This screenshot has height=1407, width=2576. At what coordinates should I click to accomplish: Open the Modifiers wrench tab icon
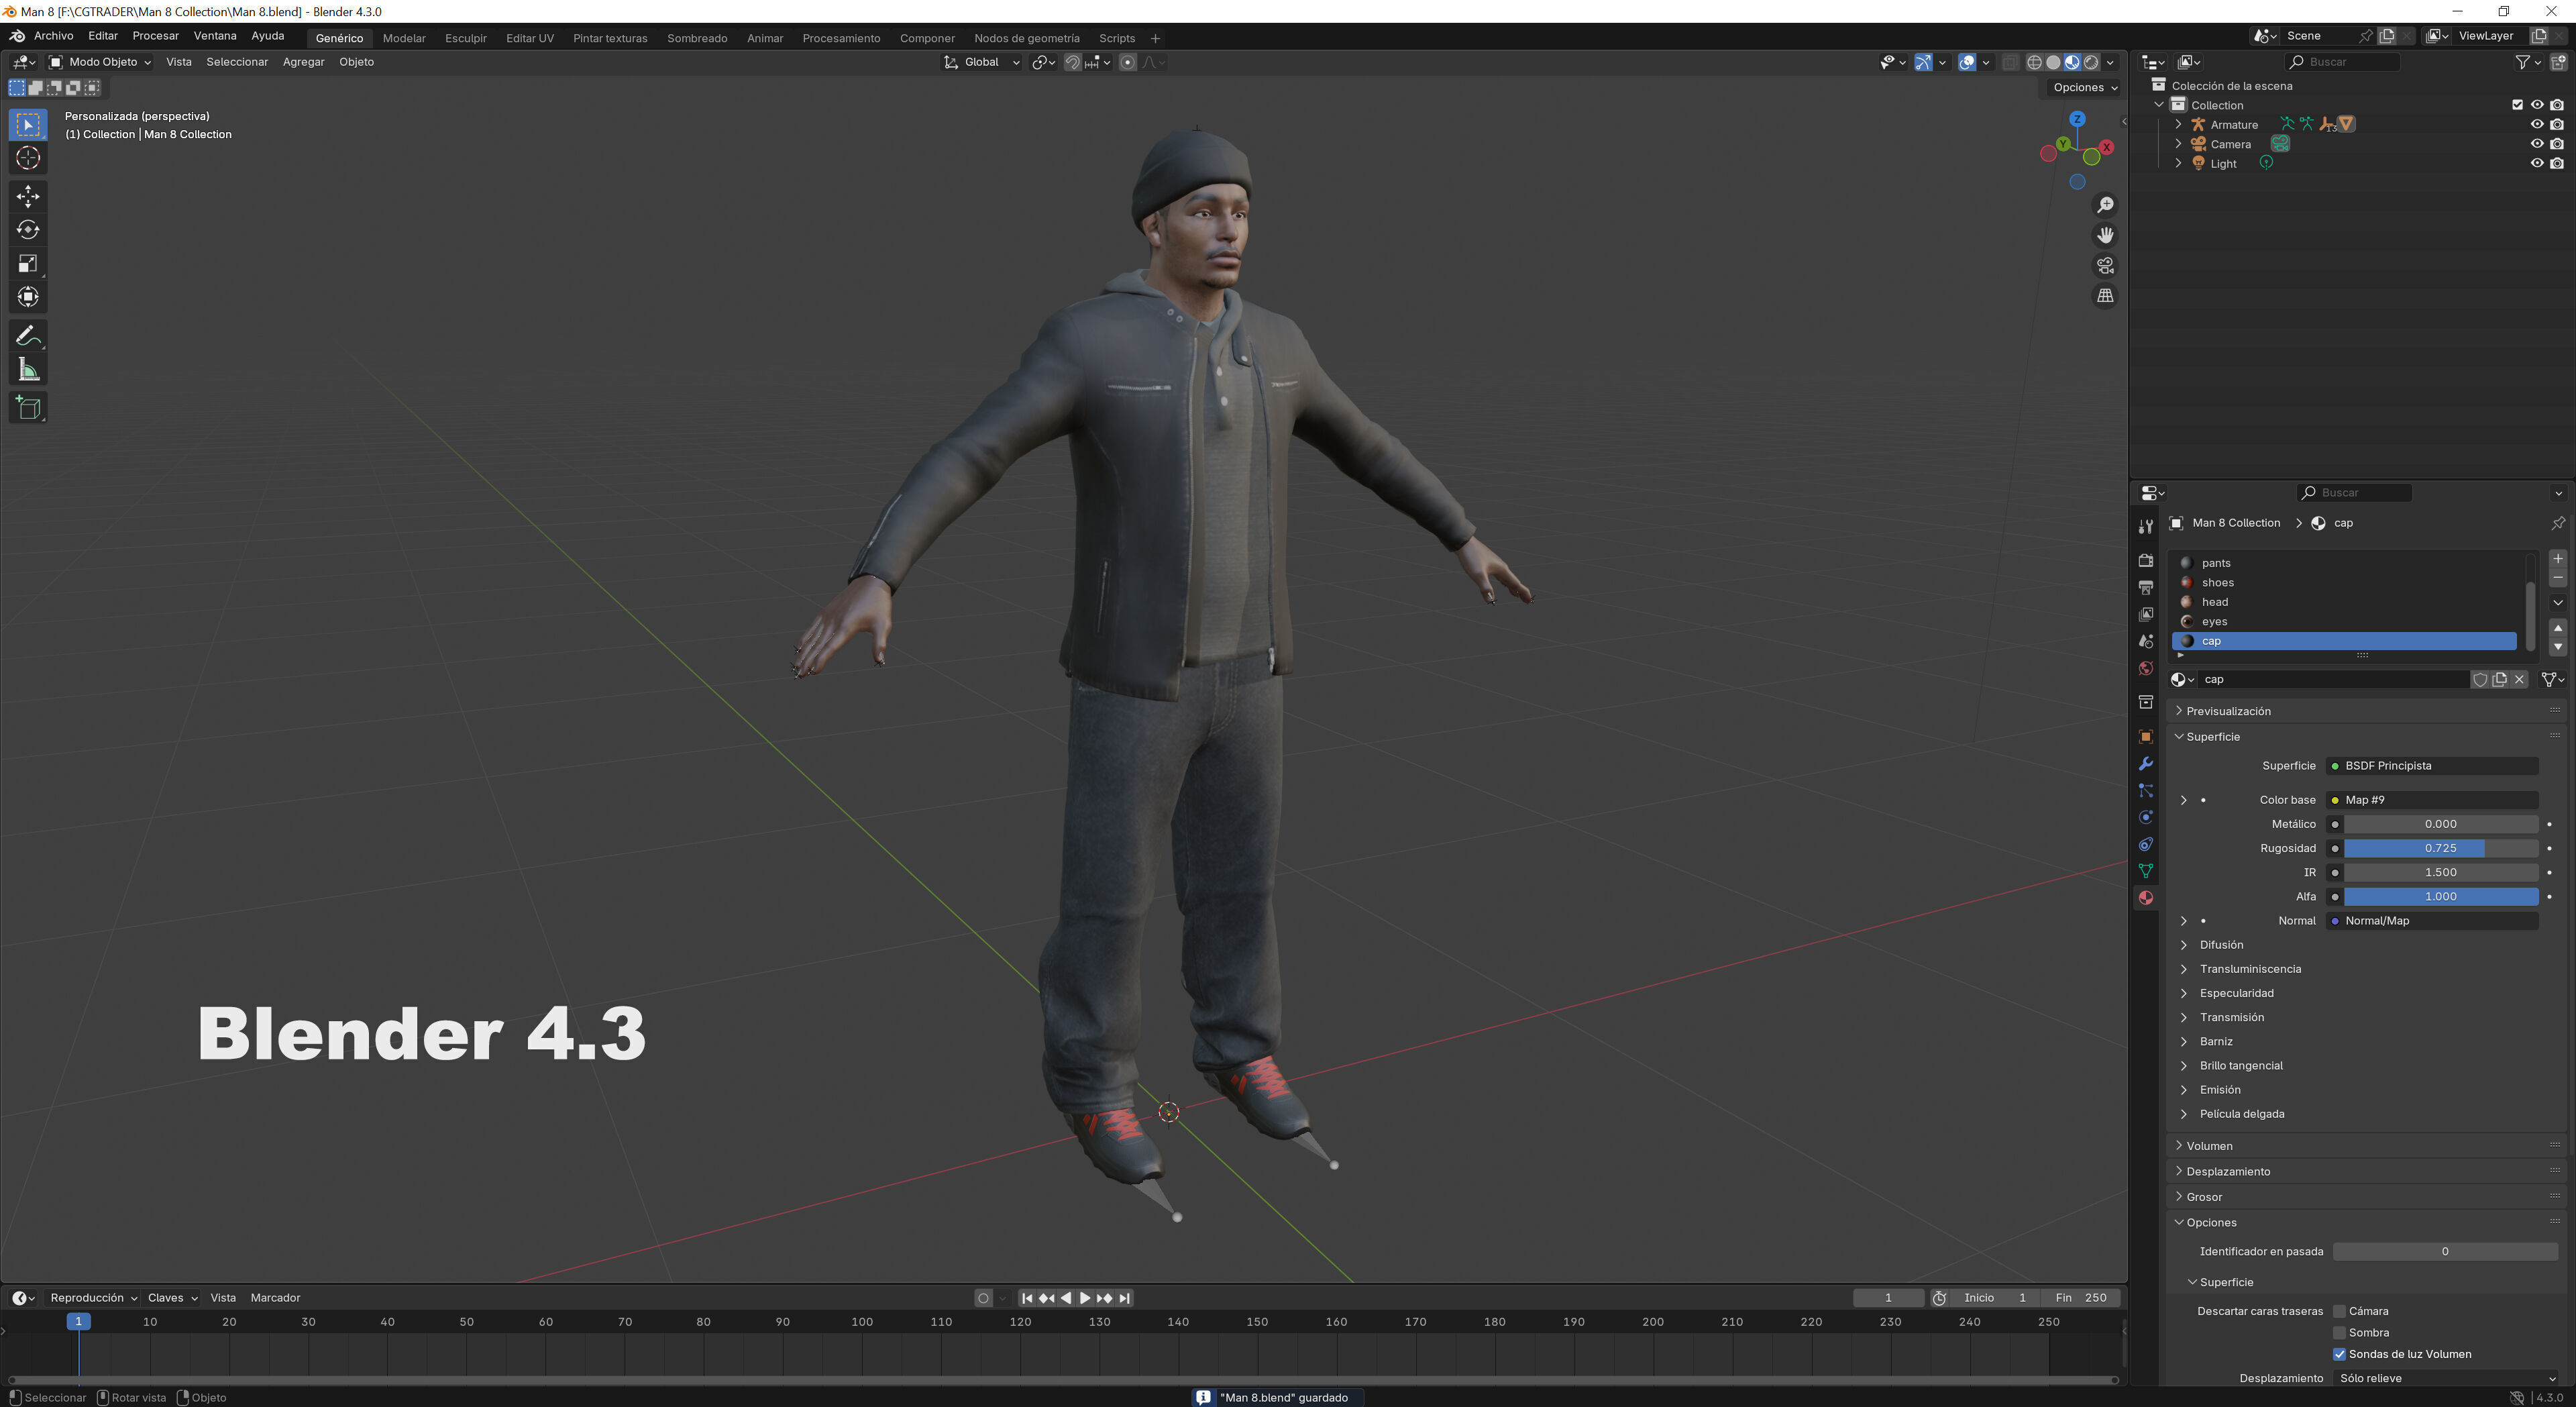pyautogui.click(x=2145, y=764)
